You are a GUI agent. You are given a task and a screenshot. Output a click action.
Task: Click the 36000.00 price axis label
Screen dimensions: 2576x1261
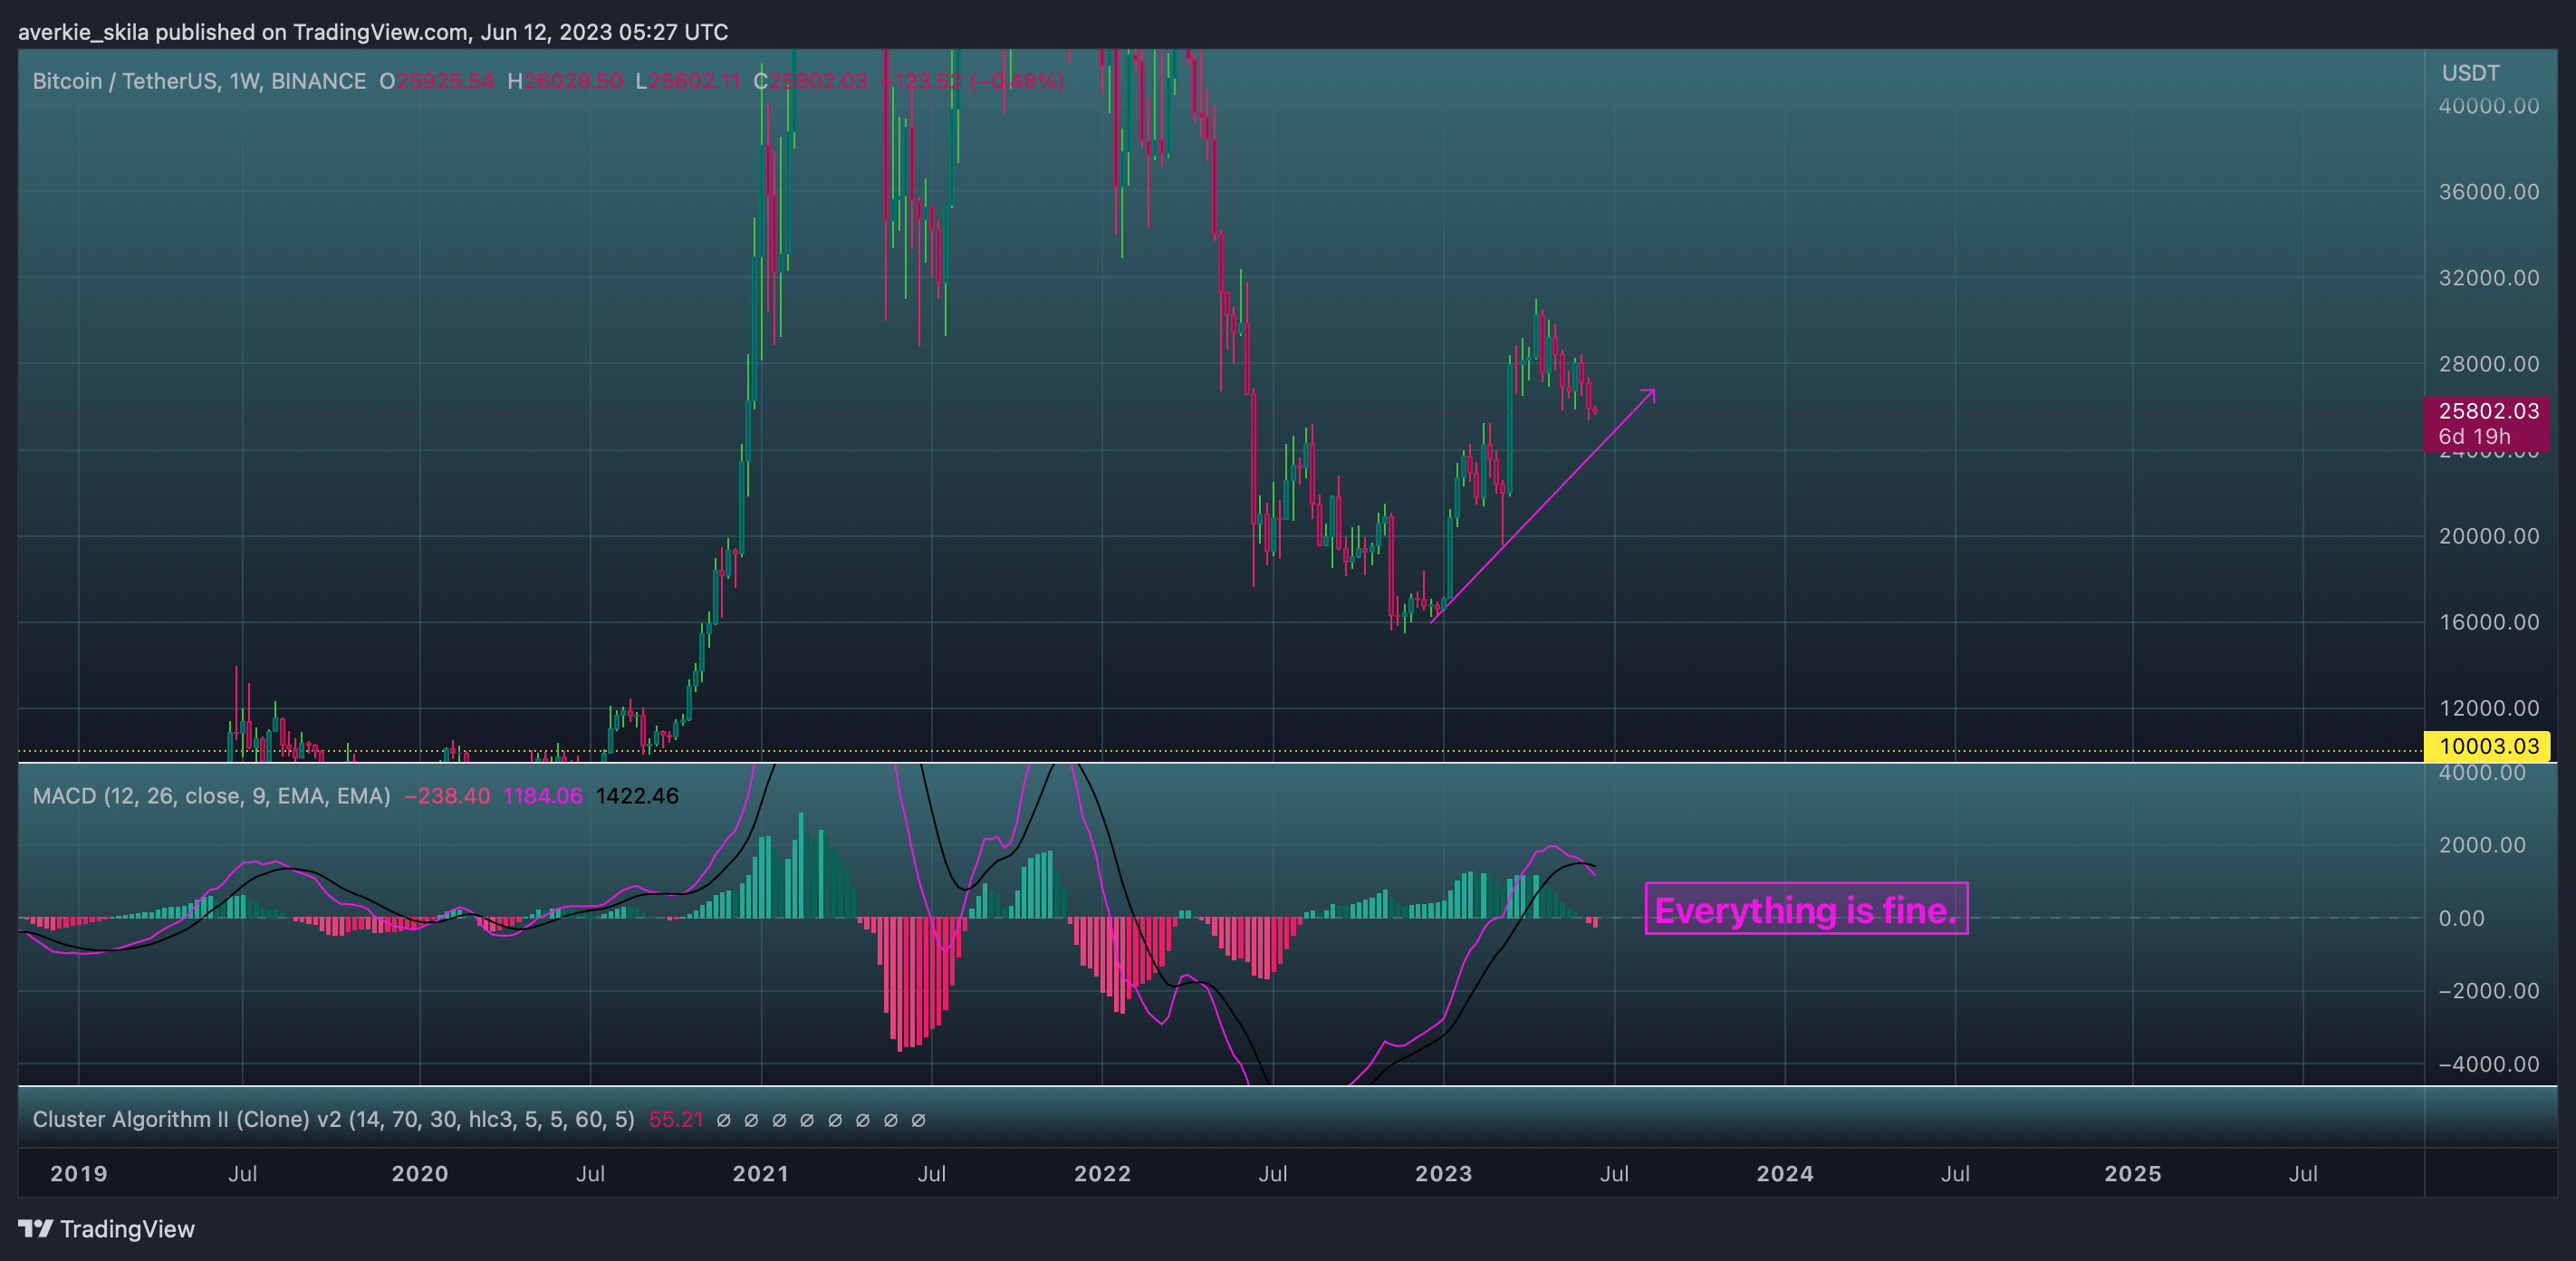click(x=2488, y=192)
